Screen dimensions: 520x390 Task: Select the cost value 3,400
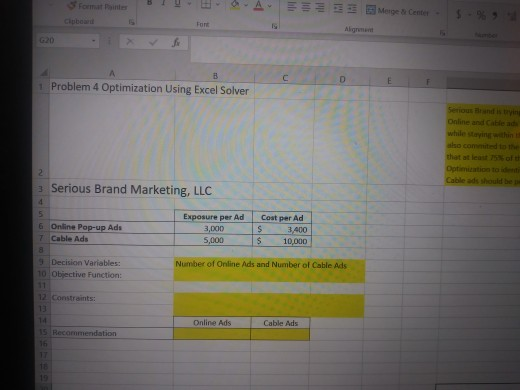click(282, 230)
